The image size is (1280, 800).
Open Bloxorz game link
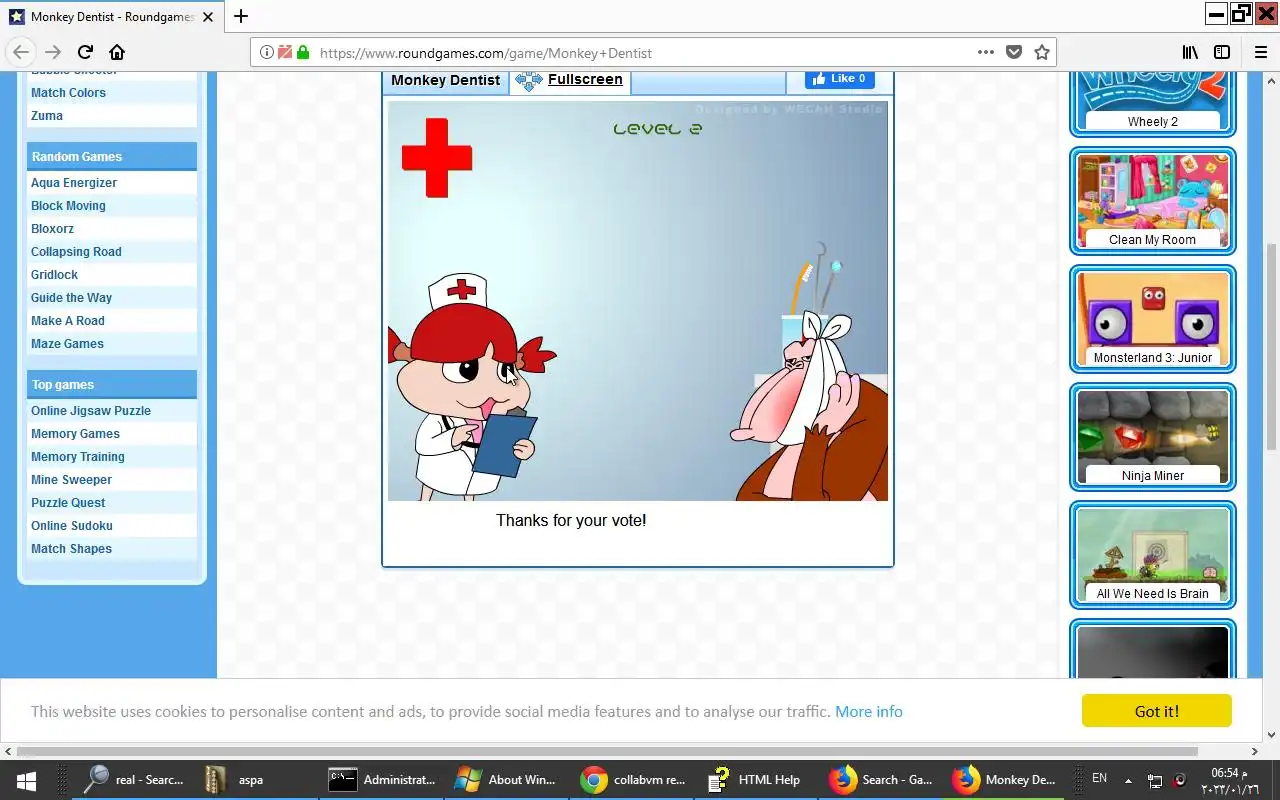point(52,228)
